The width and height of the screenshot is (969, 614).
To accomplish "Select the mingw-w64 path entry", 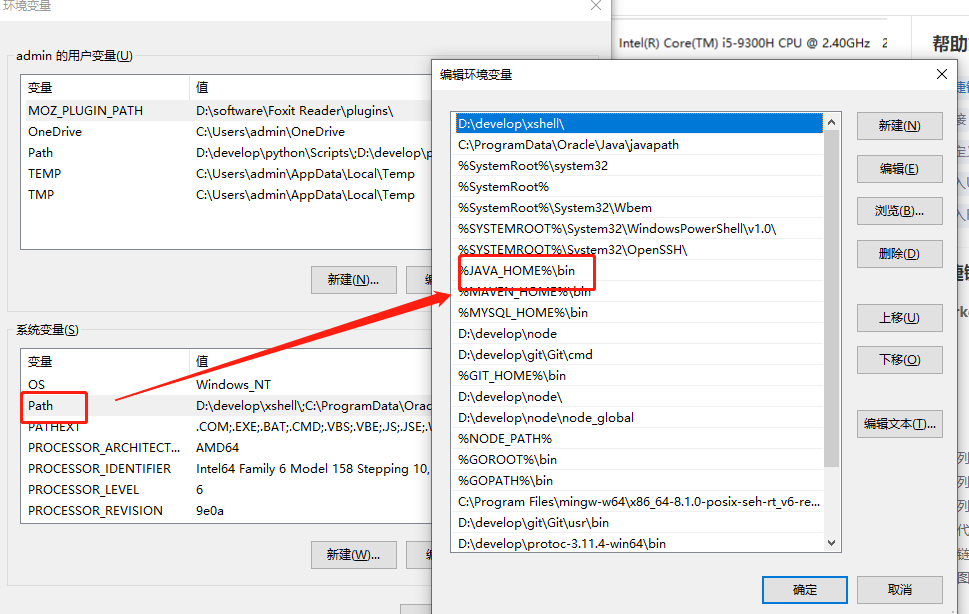I will pos(639,502).
